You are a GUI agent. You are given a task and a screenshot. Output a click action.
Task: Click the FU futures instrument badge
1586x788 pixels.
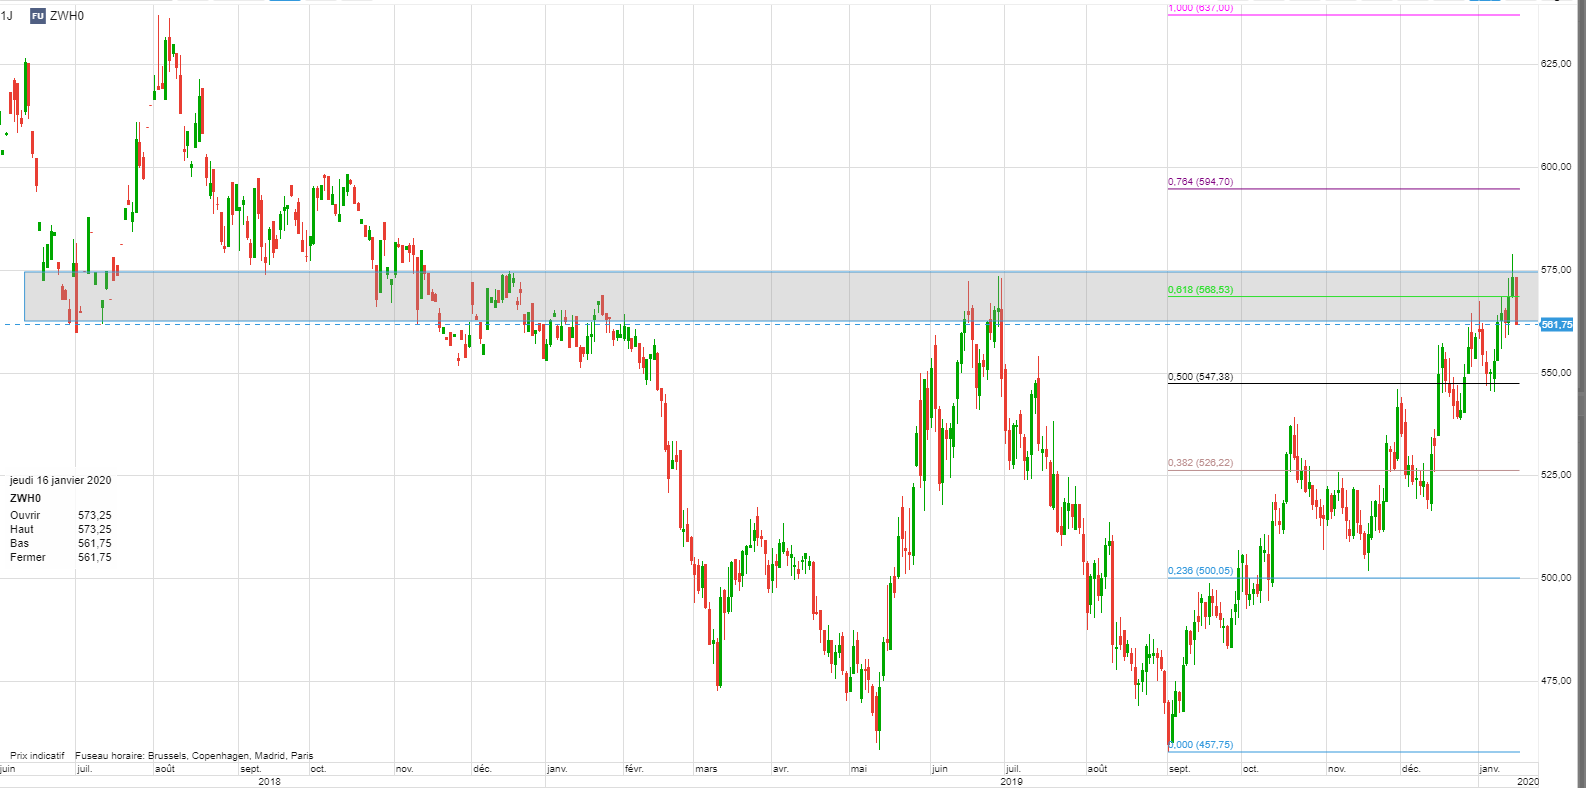[37, 16]
